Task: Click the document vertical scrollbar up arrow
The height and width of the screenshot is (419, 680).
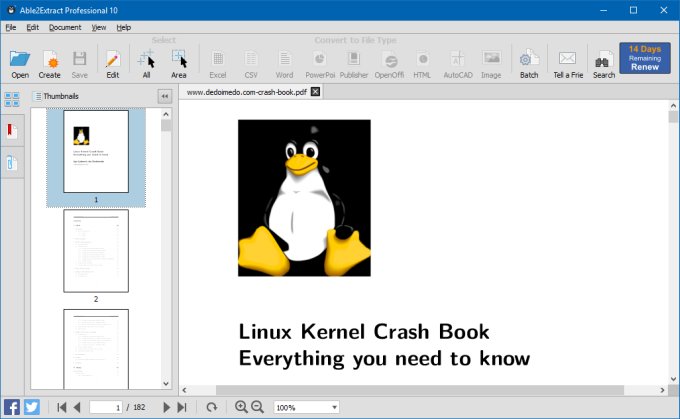Action: 673,105
